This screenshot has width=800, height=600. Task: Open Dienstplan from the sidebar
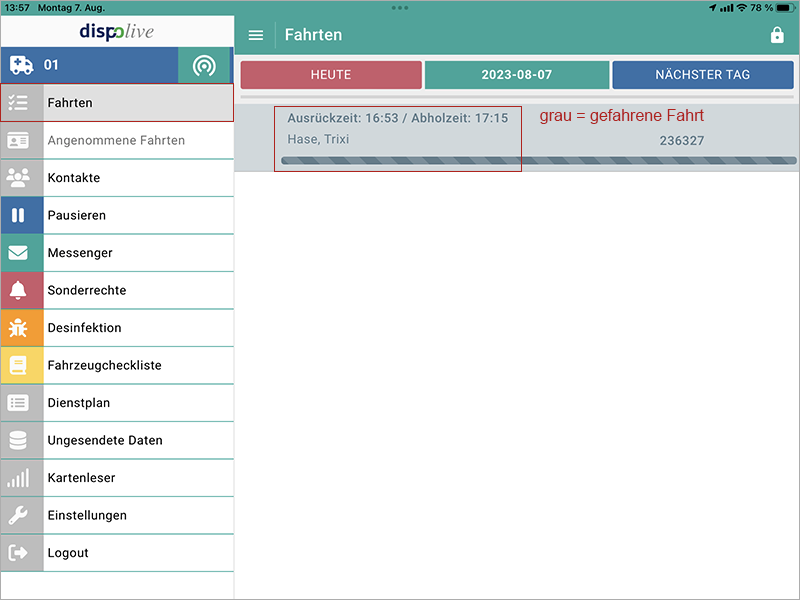21,402
